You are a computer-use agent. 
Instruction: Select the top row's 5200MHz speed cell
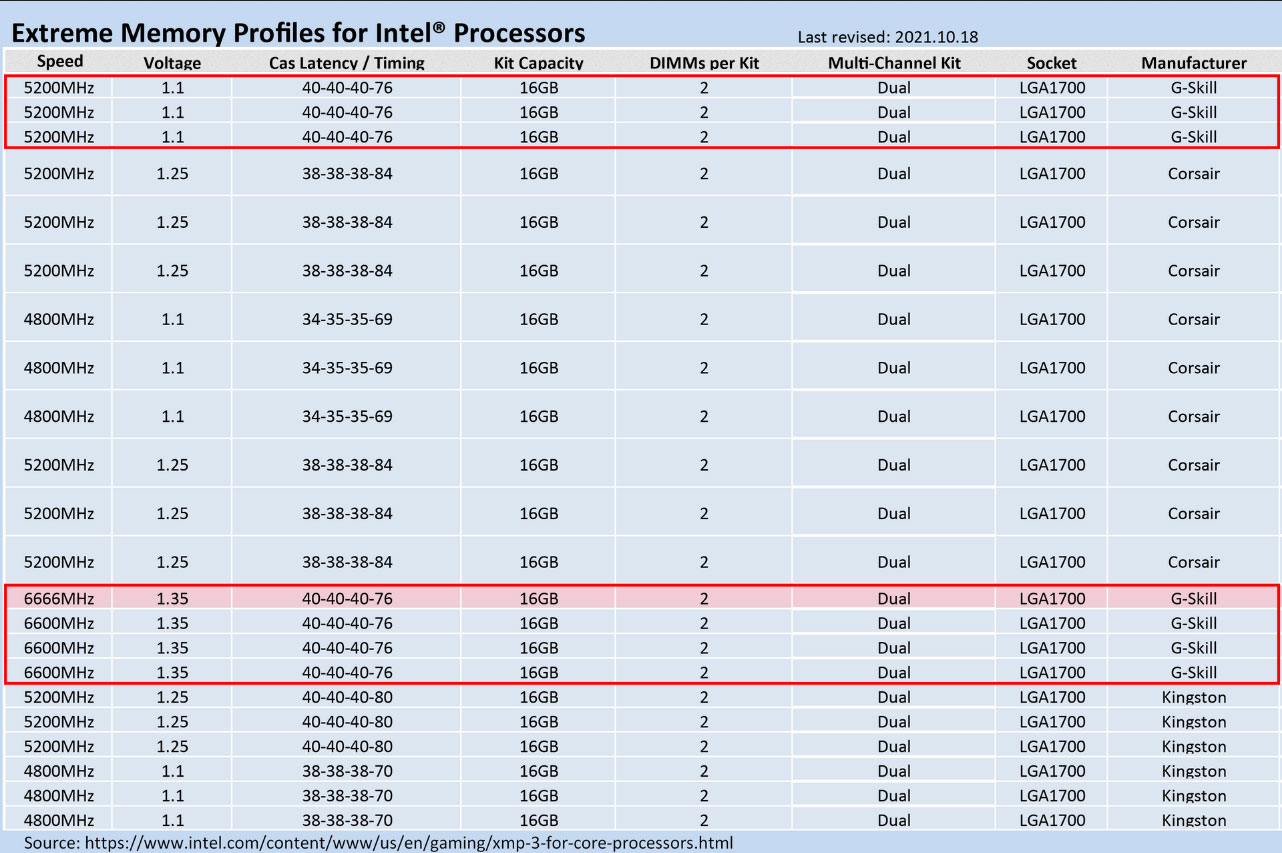59,87
